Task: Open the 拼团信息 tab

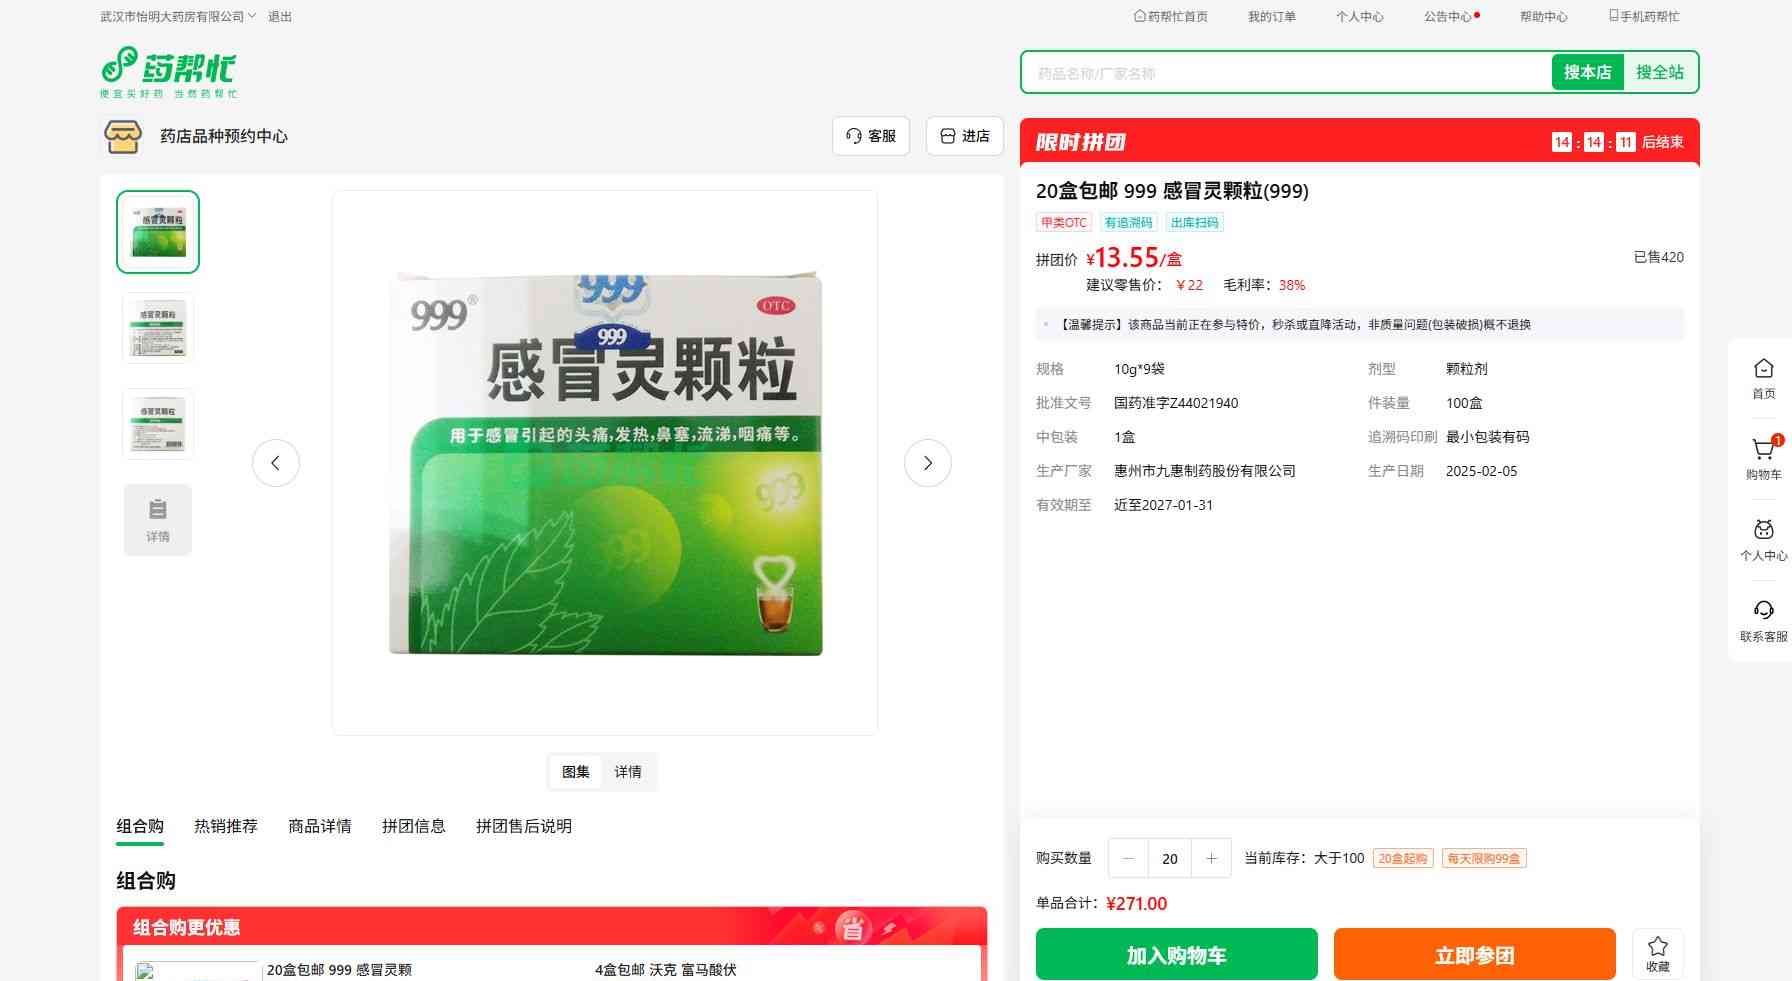Action: (413, 826)
